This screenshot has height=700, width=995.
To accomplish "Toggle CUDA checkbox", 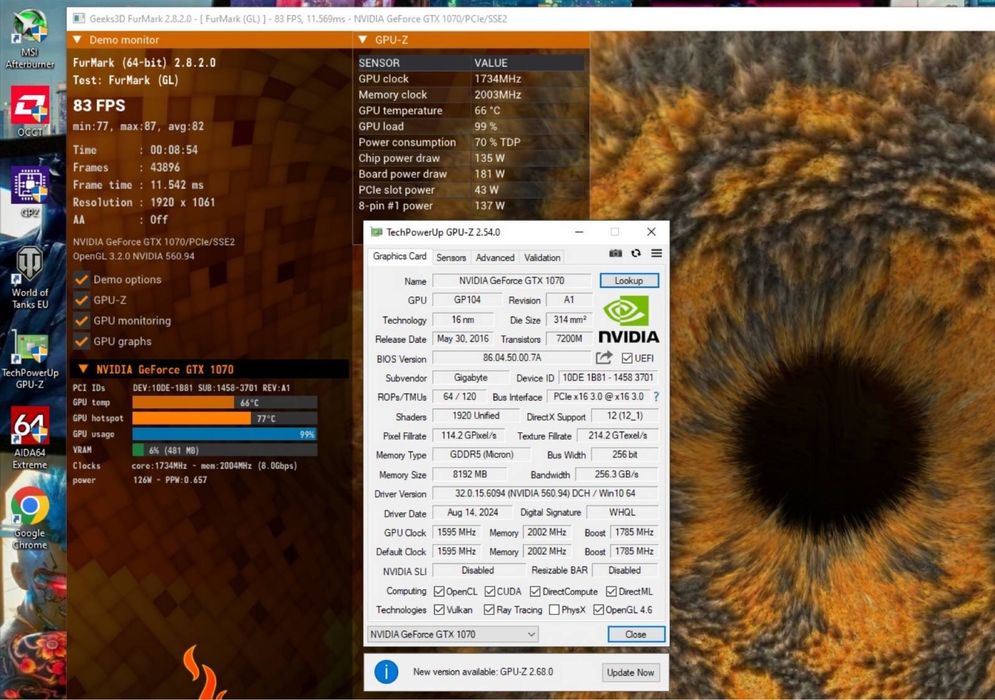I will [489, 591].
